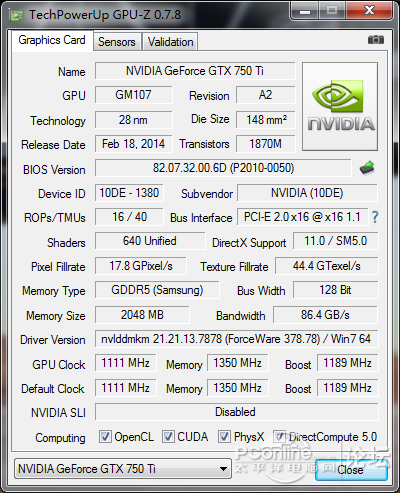The width and height of the screenshot is (400, 493).
Task: Click the Driver Version text field
Action: pyautogui.click(x=237, y=339)
